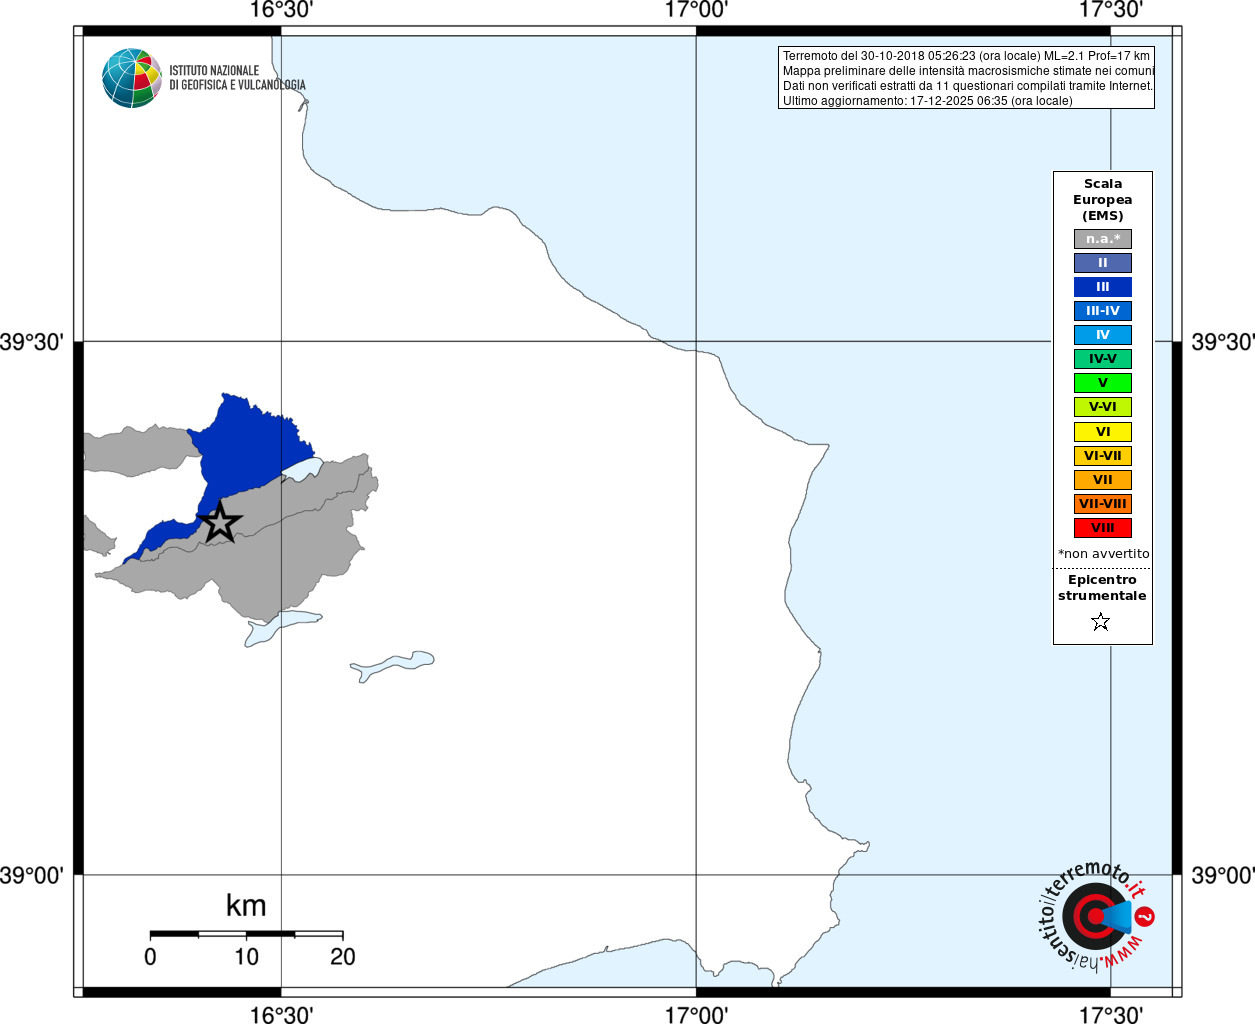Click the INGV globe logo
Viewport: 1255px width, 1024px height.
[x=132, y=78]
